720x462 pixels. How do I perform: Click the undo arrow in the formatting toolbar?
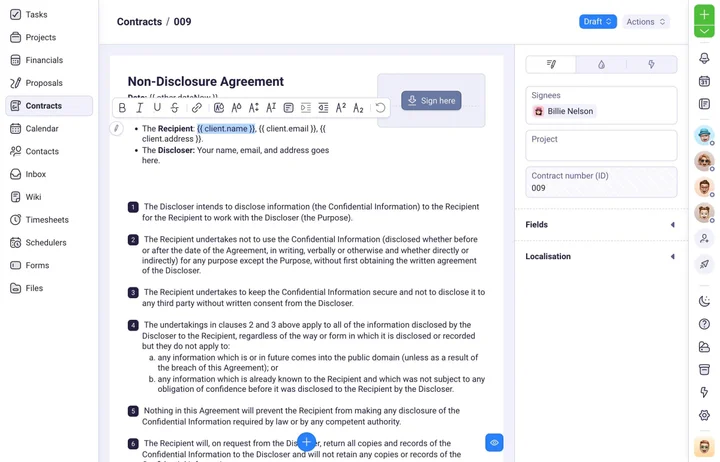click(380, 108)
